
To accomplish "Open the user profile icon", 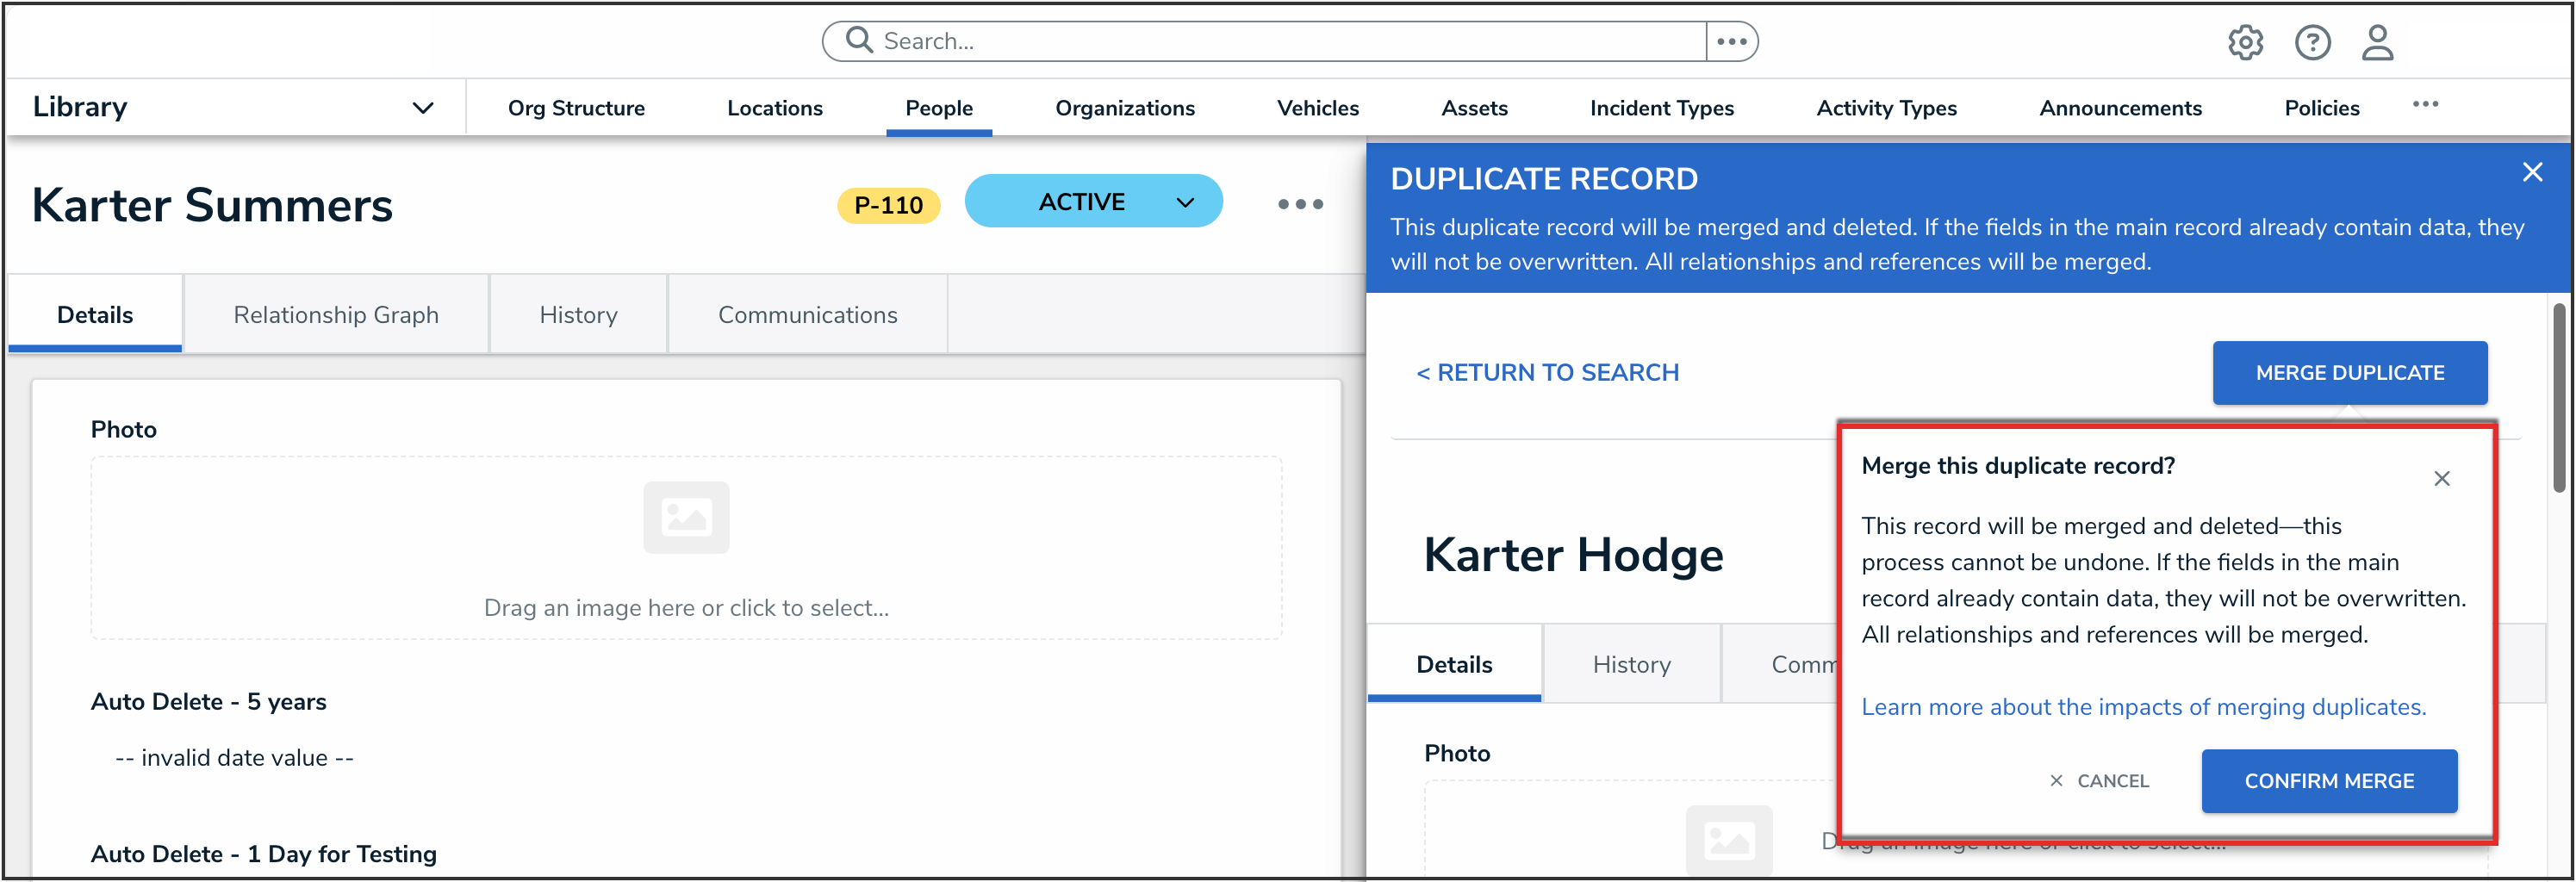I will coord(2377,43).
